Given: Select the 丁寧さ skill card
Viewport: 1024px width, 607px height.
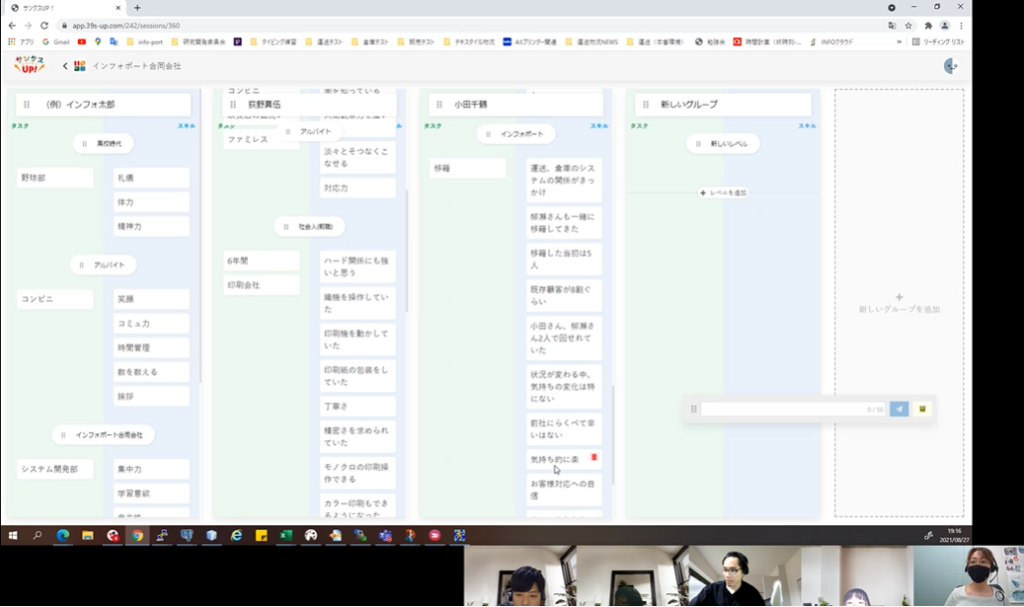Looking at the screenshot, I should point(358,406).
